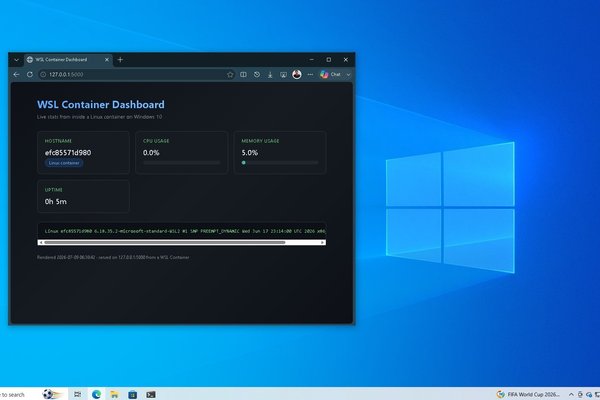The height and width of the screenshot is (400, 600).
Task: Click the CPU usage 0.0% value
Action: click(x=151, y=153)
